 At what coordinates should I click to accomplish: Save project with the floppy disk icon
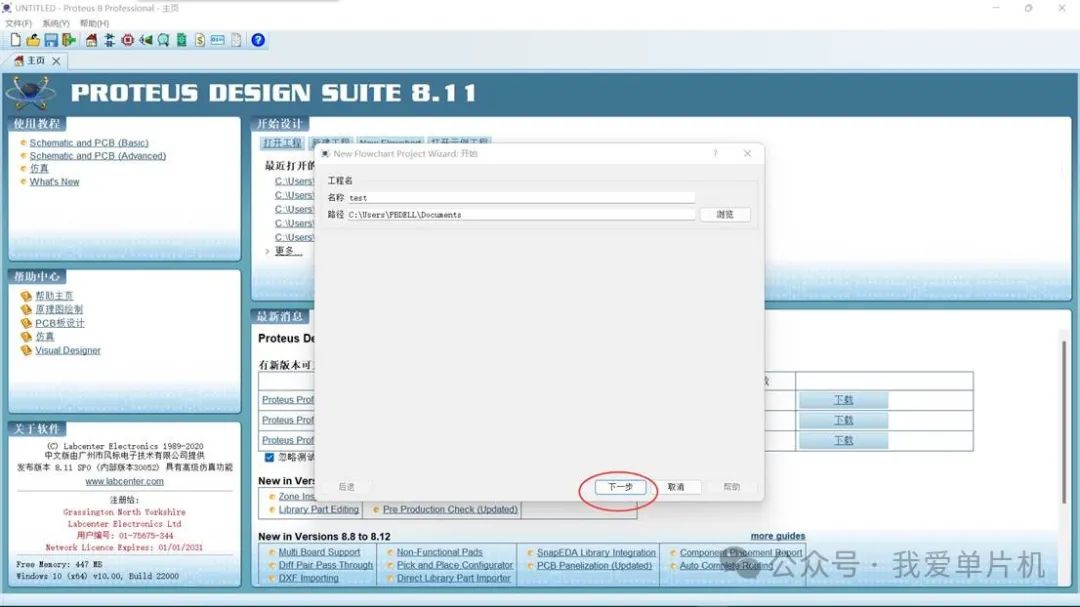pos(51,40)
